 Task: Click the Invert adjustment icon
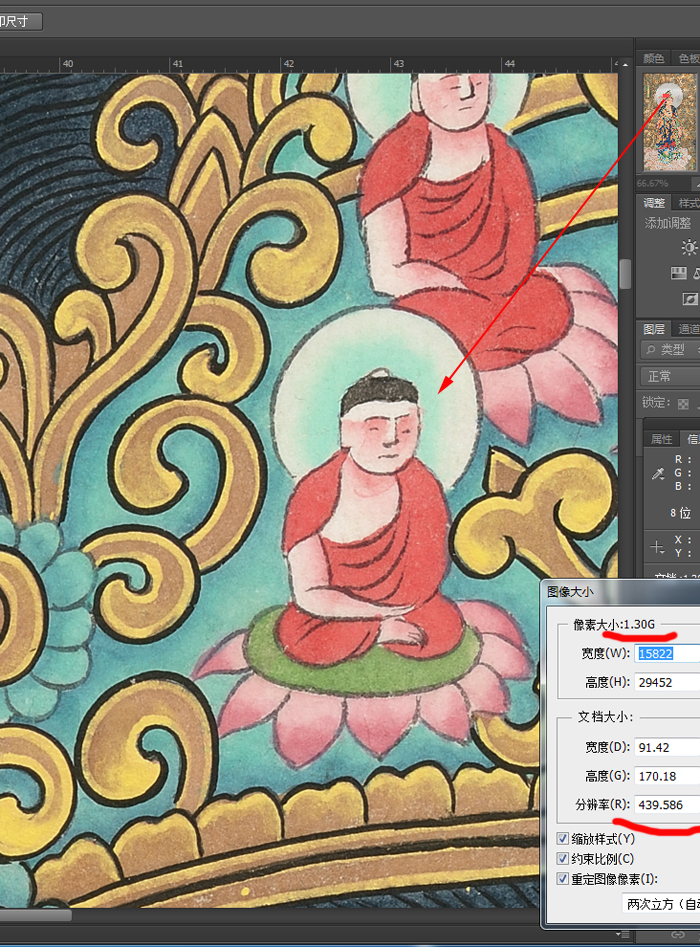[x=690, y=299]
